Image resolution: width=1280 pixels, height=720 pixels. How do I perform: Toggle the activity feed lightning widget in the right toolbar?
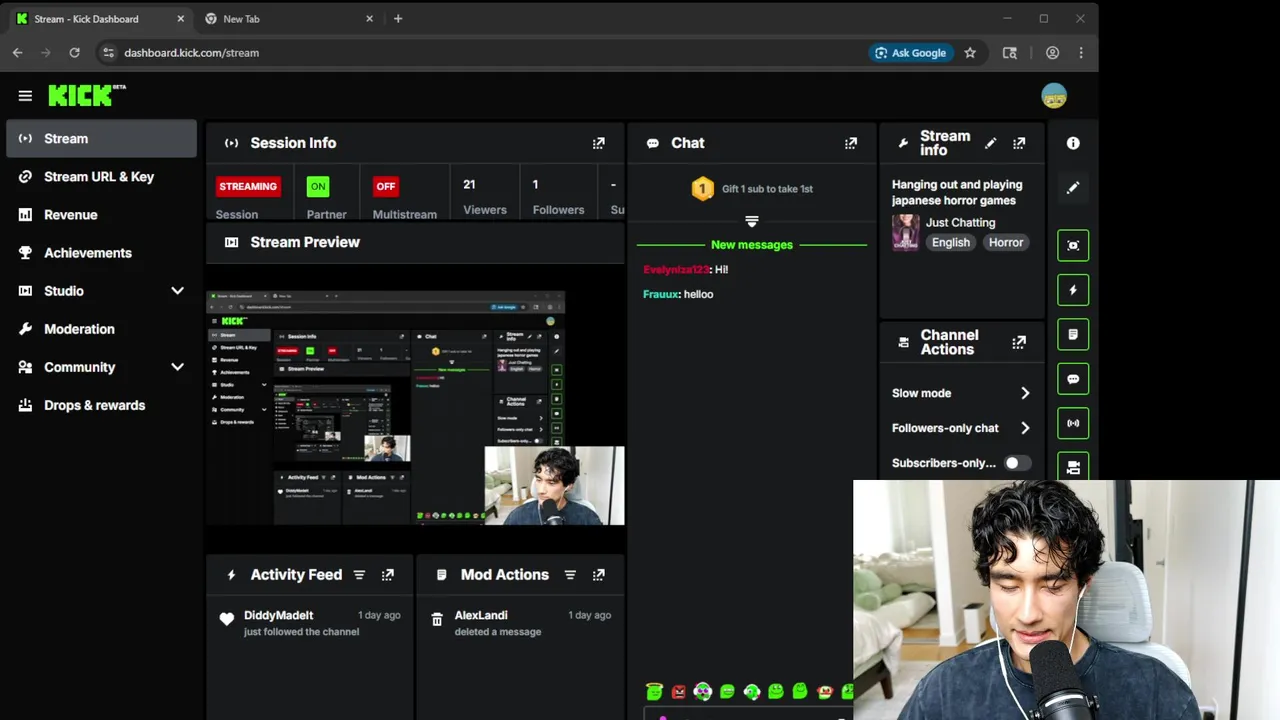point(1073,290)
